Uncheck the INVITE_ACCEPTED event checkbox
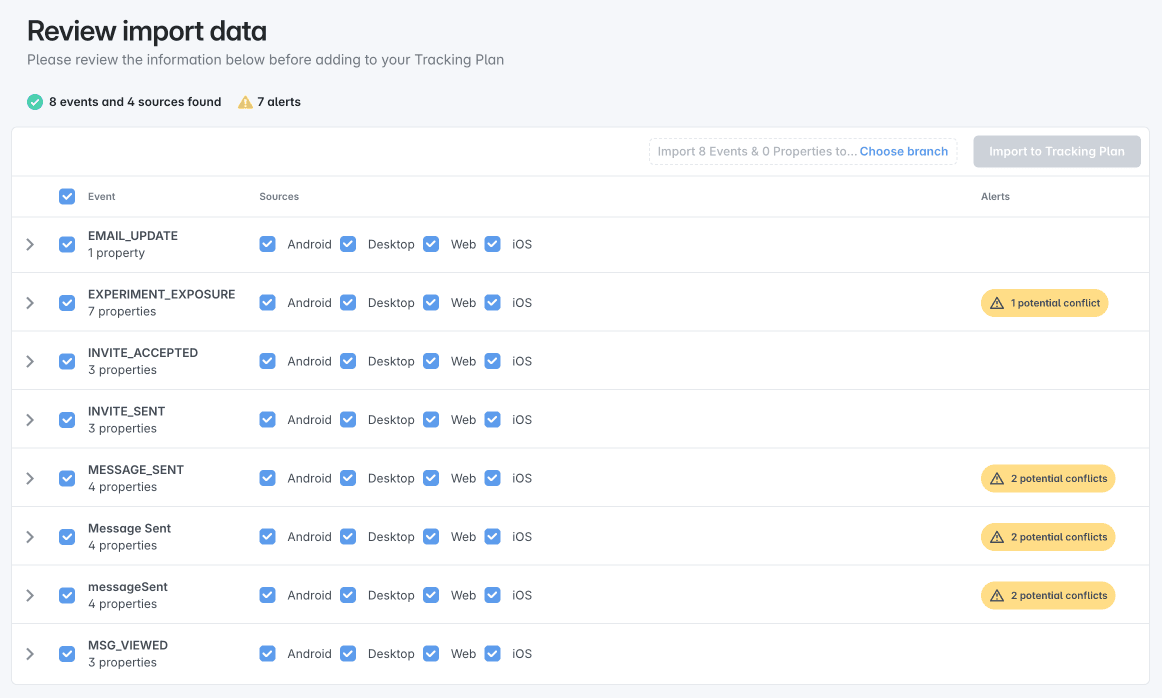1162x698 pixels. (67, 361)
